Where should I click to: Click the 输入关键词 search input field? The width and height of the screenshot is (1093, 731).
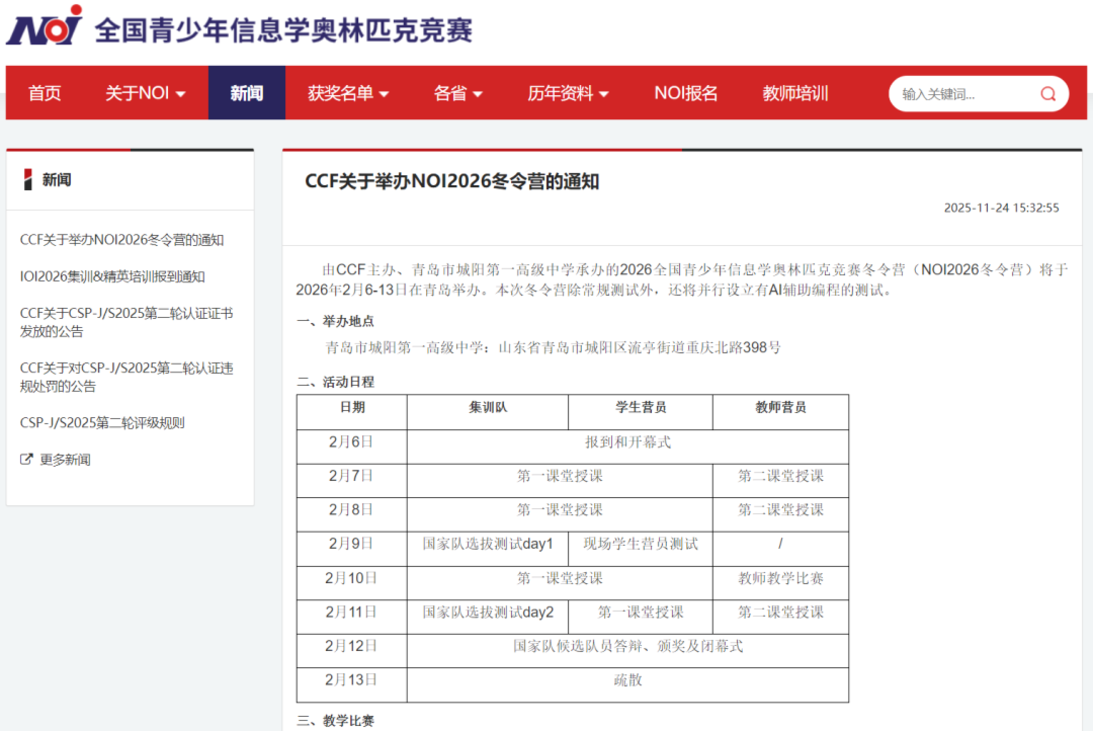pos(965,94)
